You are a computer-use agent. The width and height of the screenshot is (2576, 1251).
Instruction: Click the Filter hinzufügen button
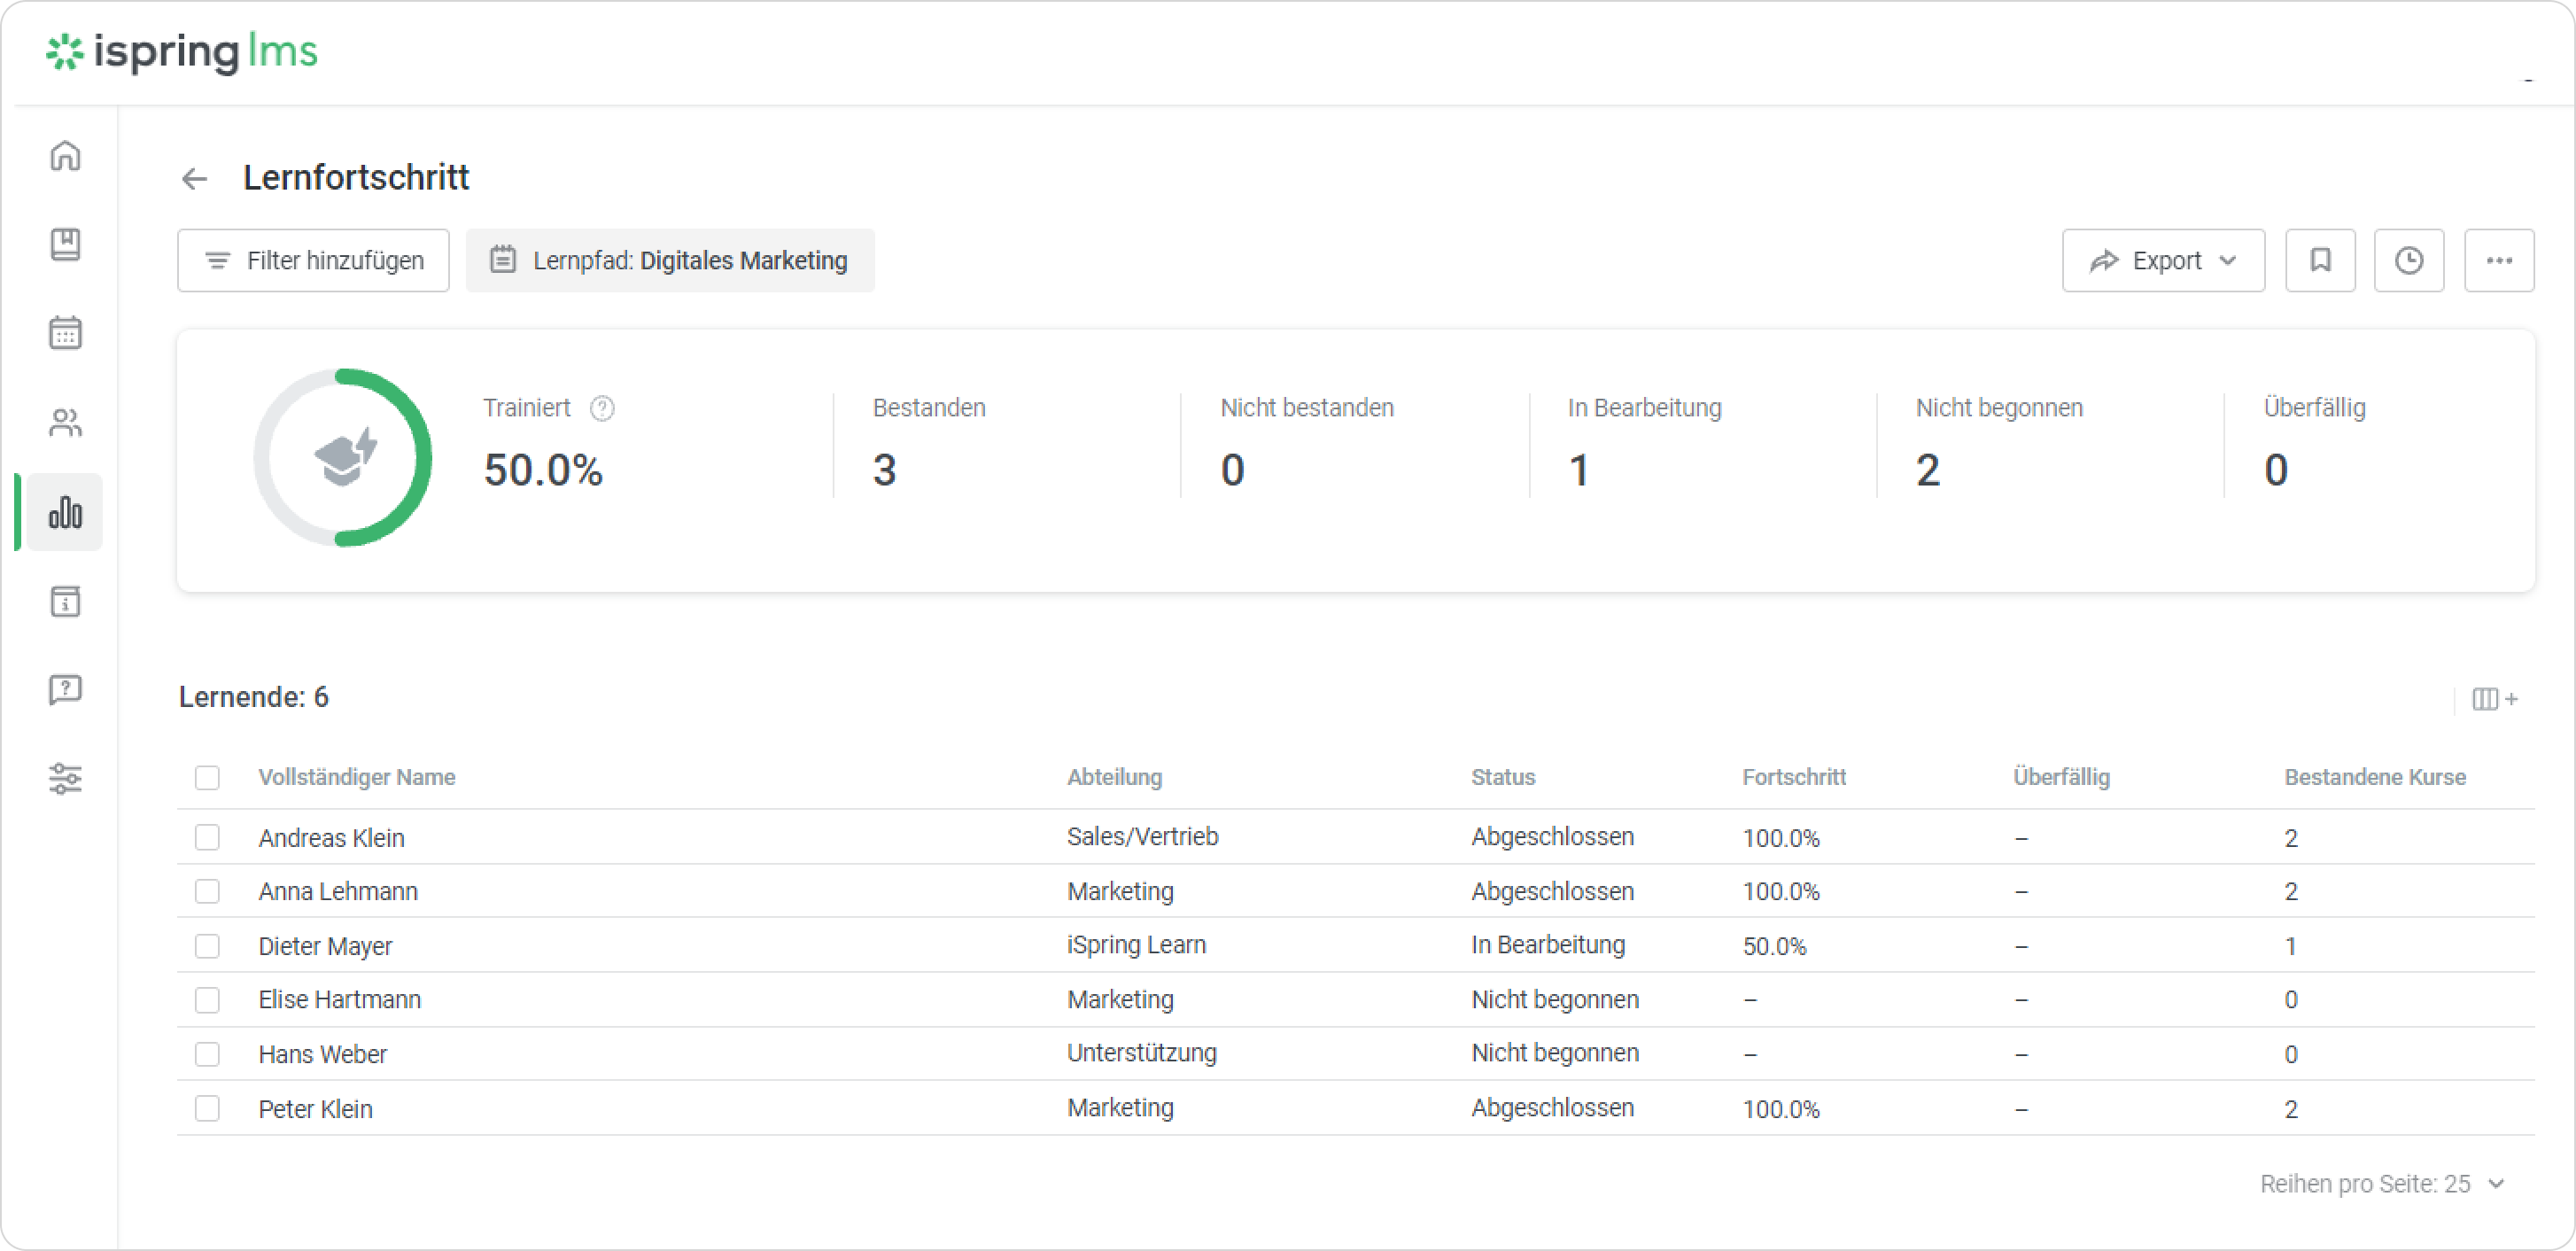click(313, 261)
